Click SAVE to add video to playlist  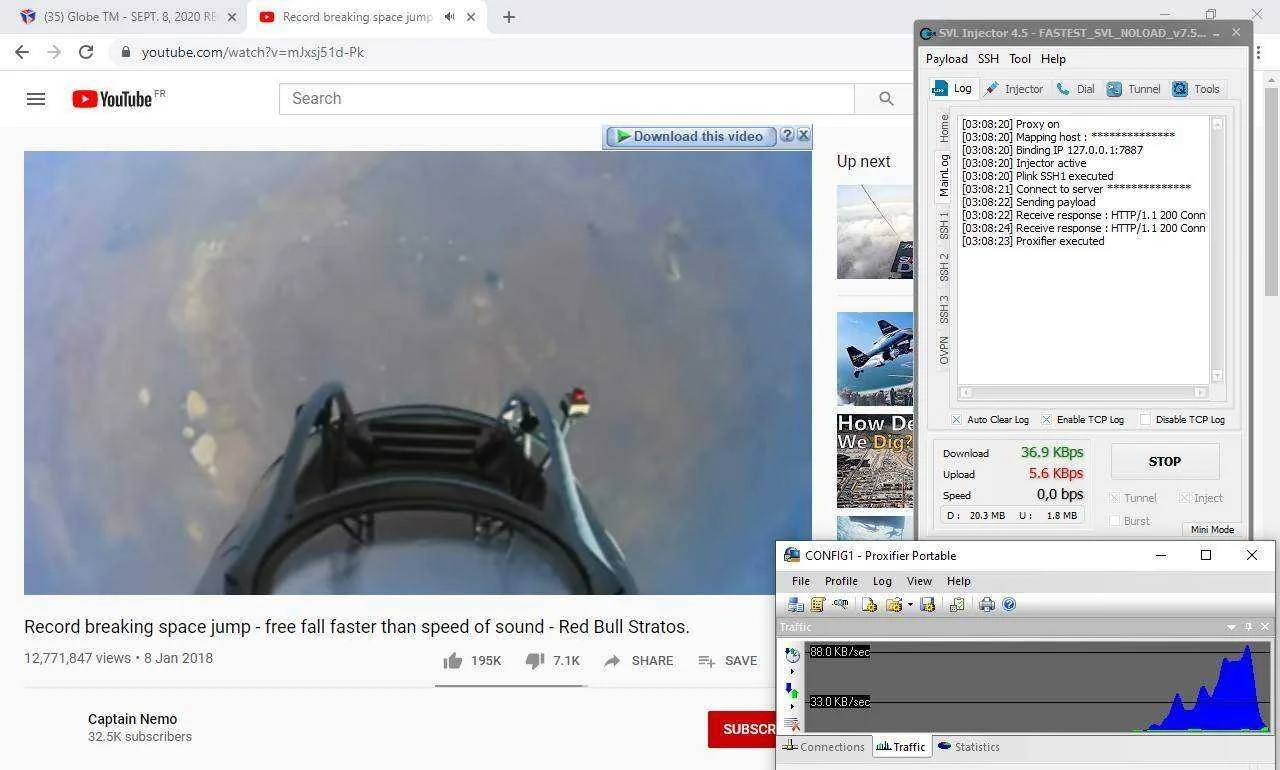click(x=727, y=661)
